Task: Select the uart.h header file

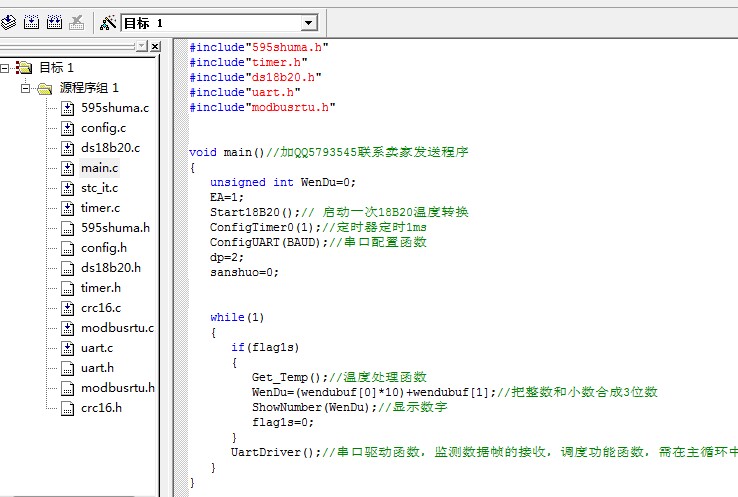Action: [x=97, y=368]
